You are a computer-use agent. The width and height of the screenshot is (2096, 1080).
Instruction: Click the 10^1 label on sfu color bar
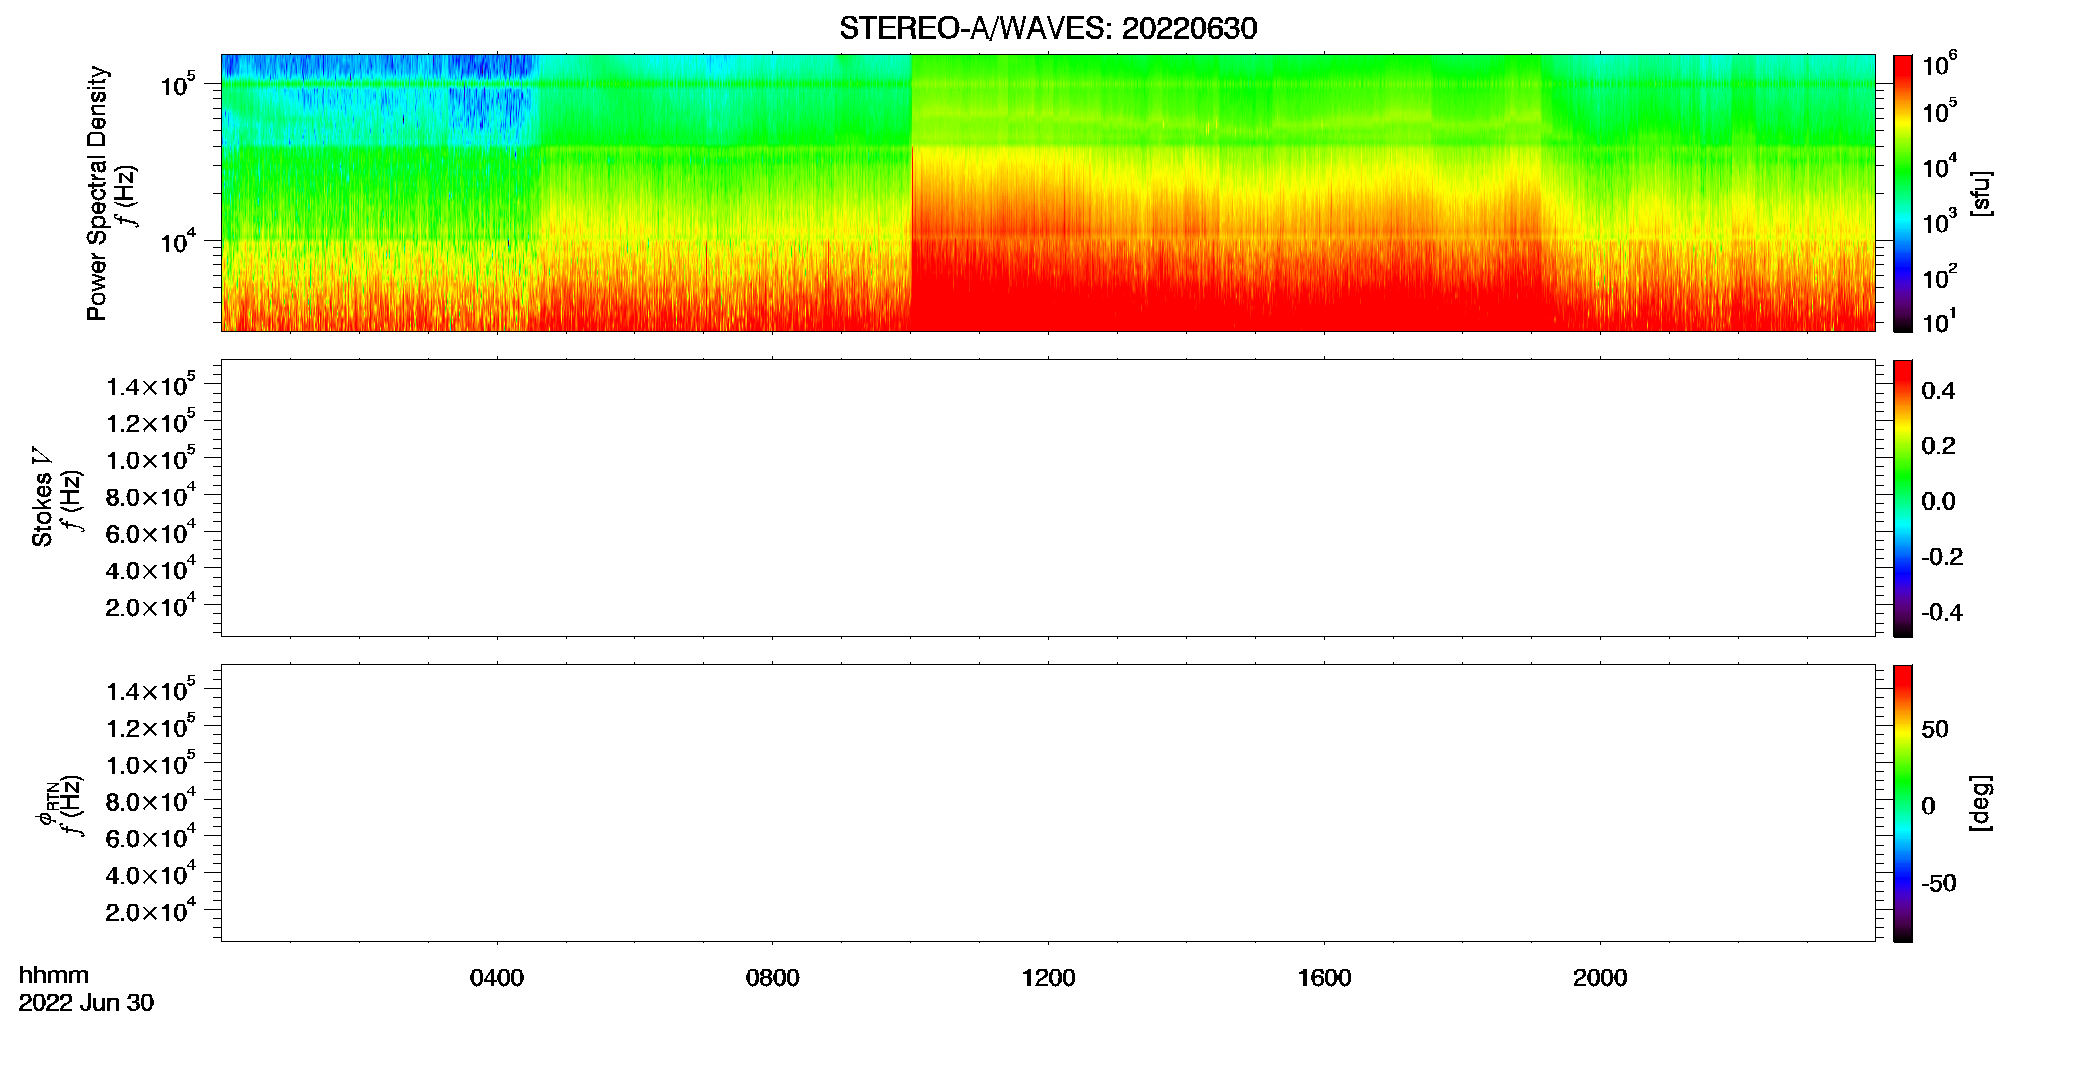(1939, 322)
